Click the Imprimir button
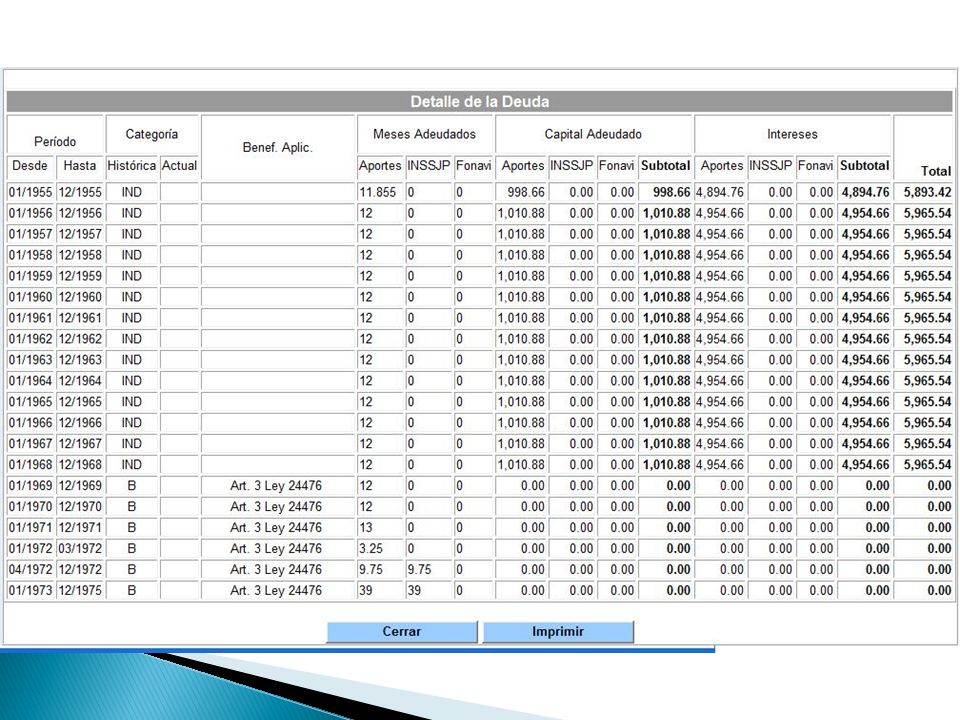The height and width of the screenshot is (720, 960). click(558, 632)
